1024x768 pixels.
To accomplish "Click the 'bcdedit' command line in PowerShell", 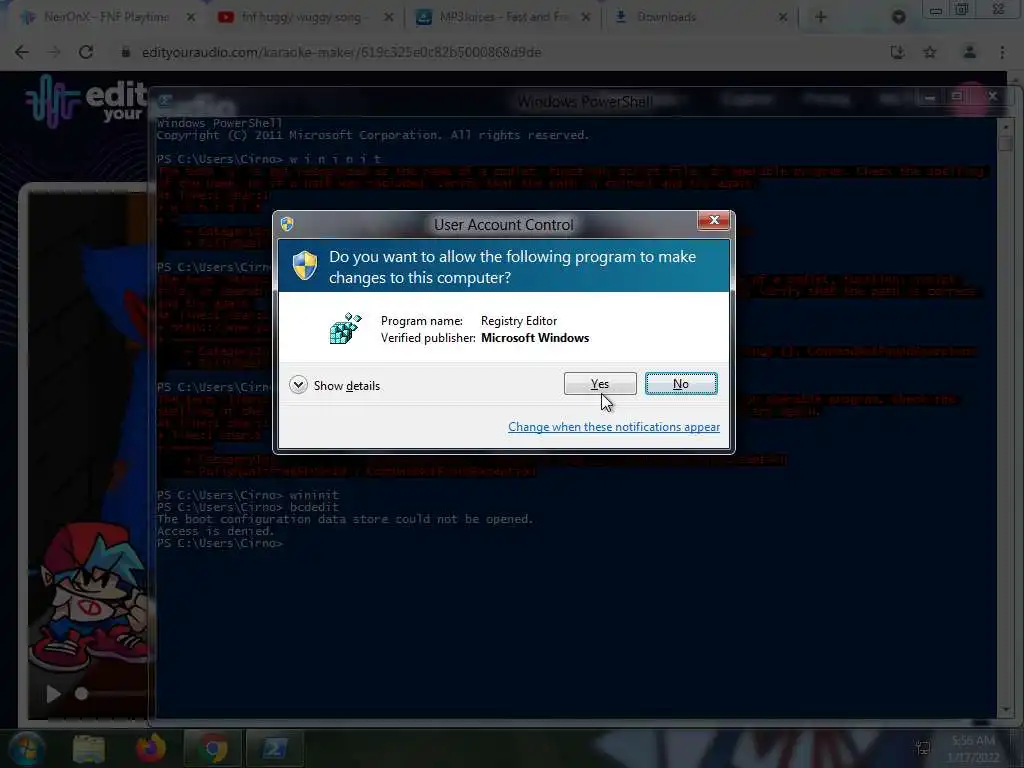I will click(248, 507).
